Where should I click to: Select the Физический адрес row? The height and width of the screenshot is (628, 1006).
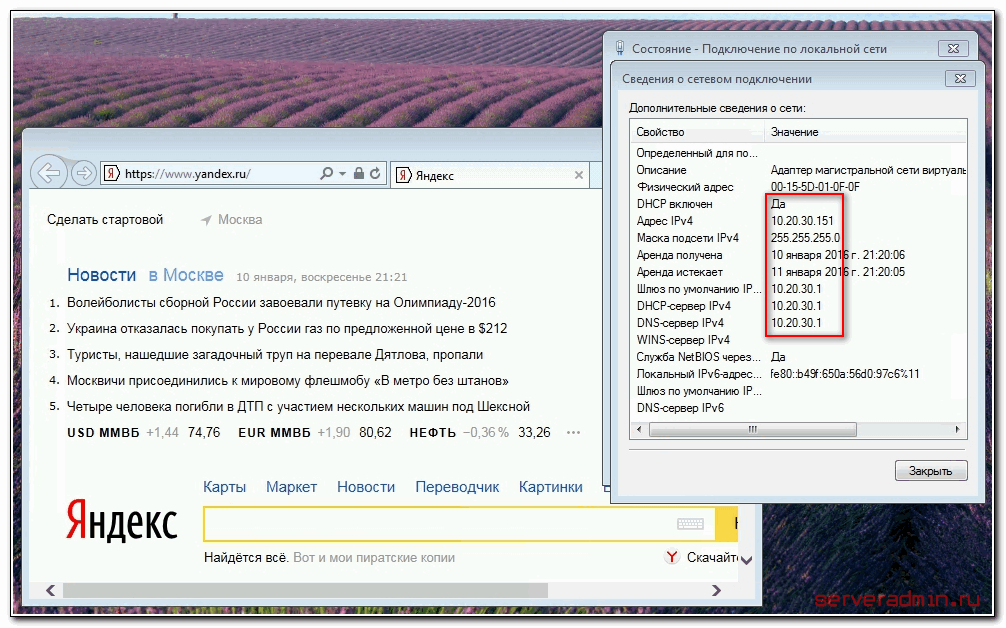tap(799, 187)
